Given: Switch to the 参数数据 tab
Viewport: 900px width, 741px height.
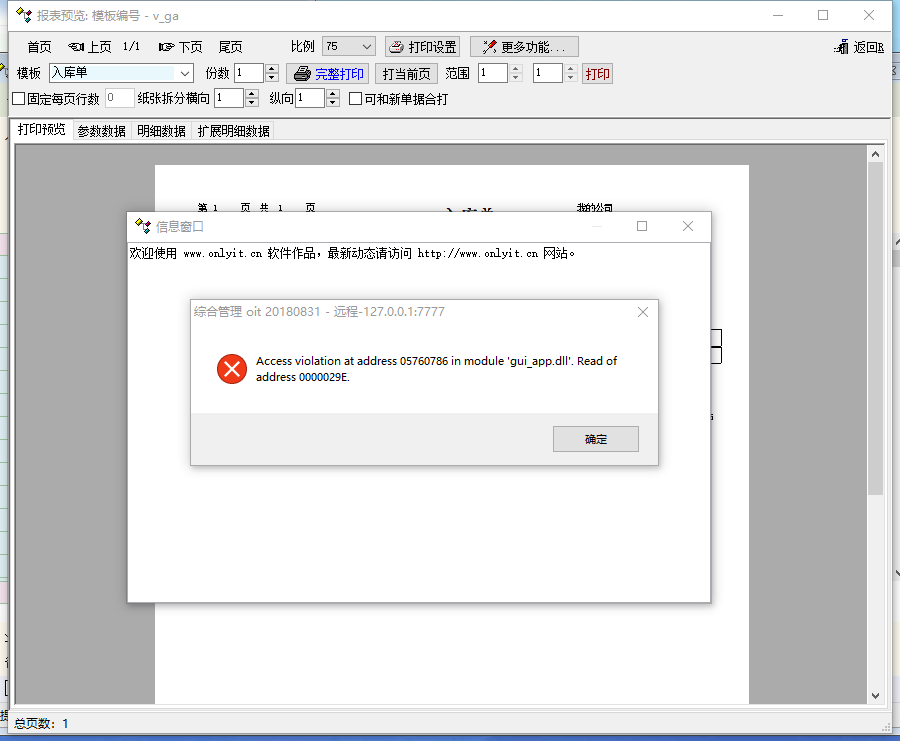Looking at the screenshot, I should coord(102,131).
